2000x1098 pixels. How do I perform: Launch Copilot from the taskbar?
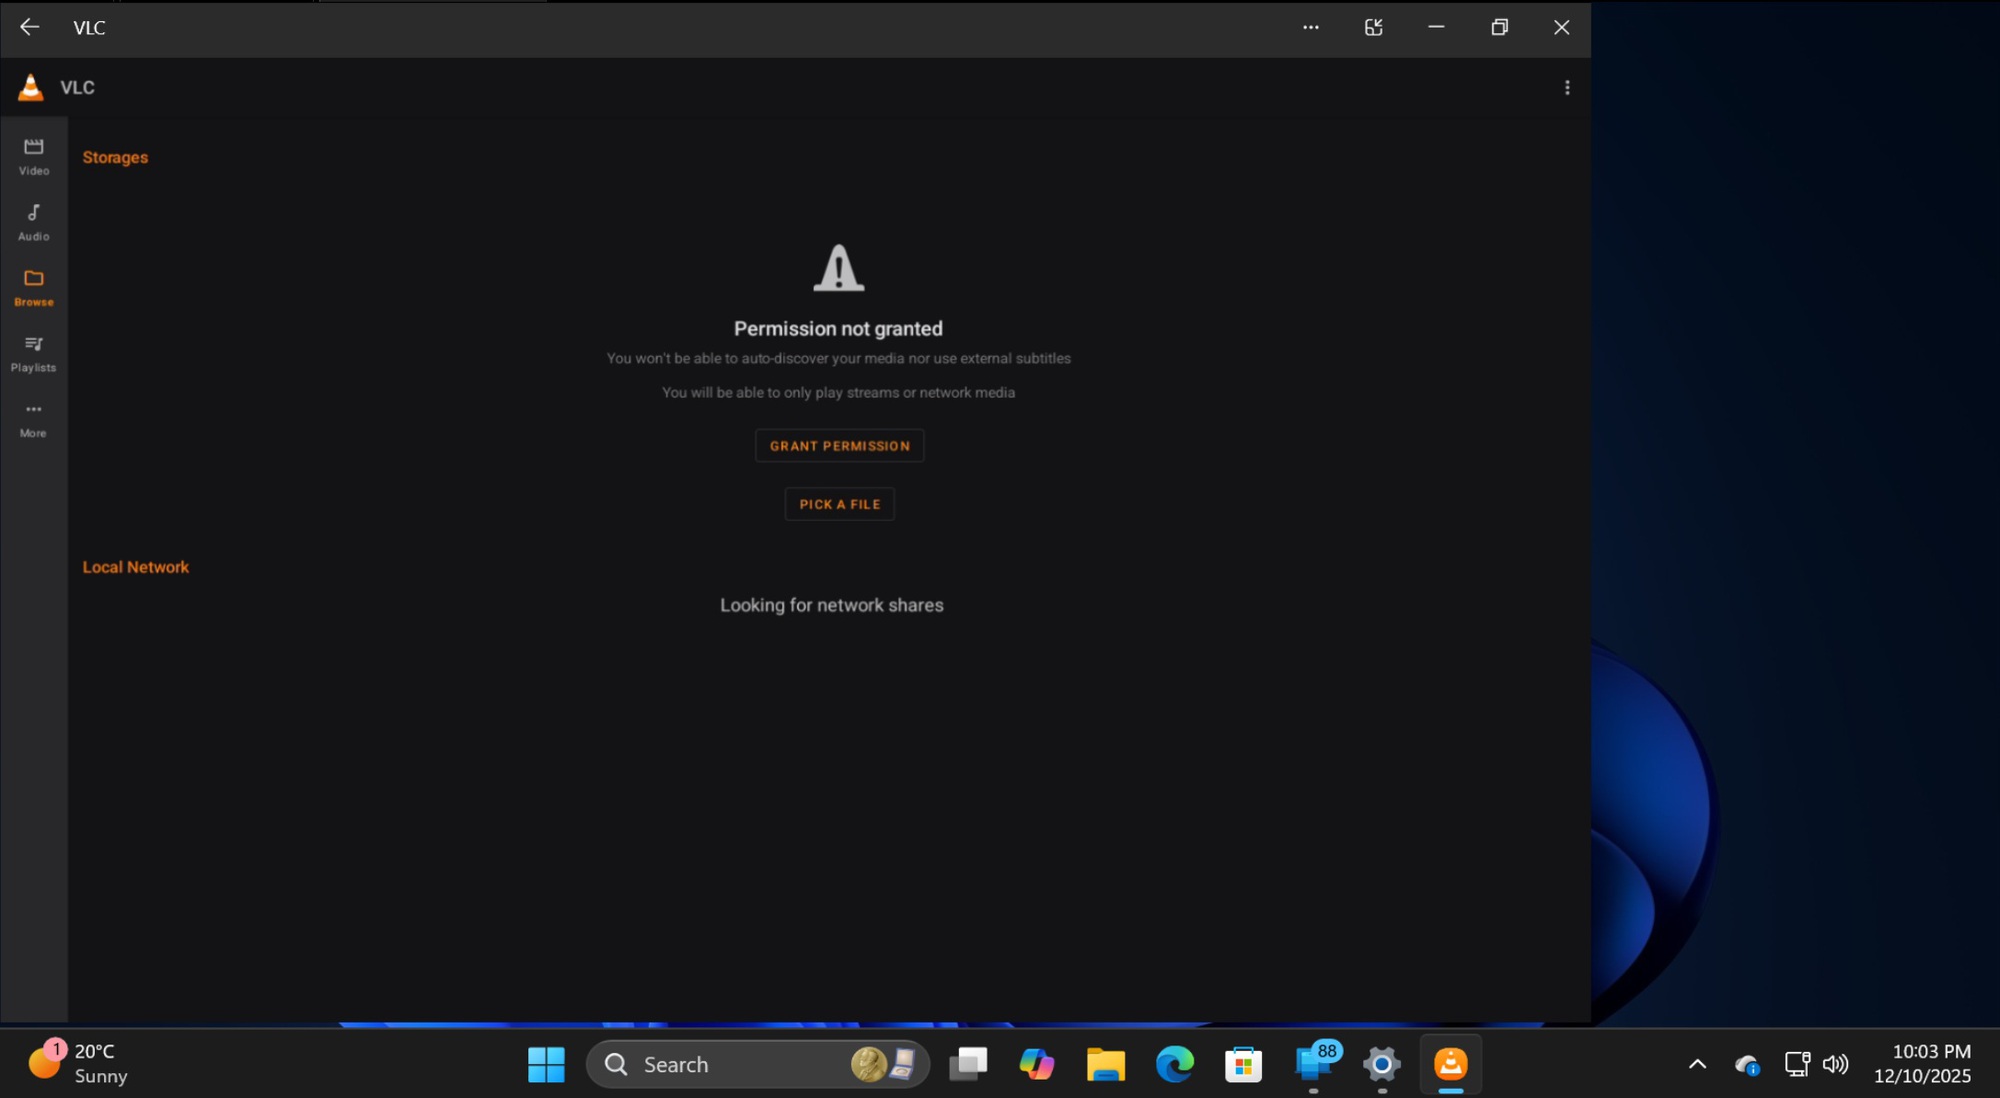(x=1037, y=1064)
